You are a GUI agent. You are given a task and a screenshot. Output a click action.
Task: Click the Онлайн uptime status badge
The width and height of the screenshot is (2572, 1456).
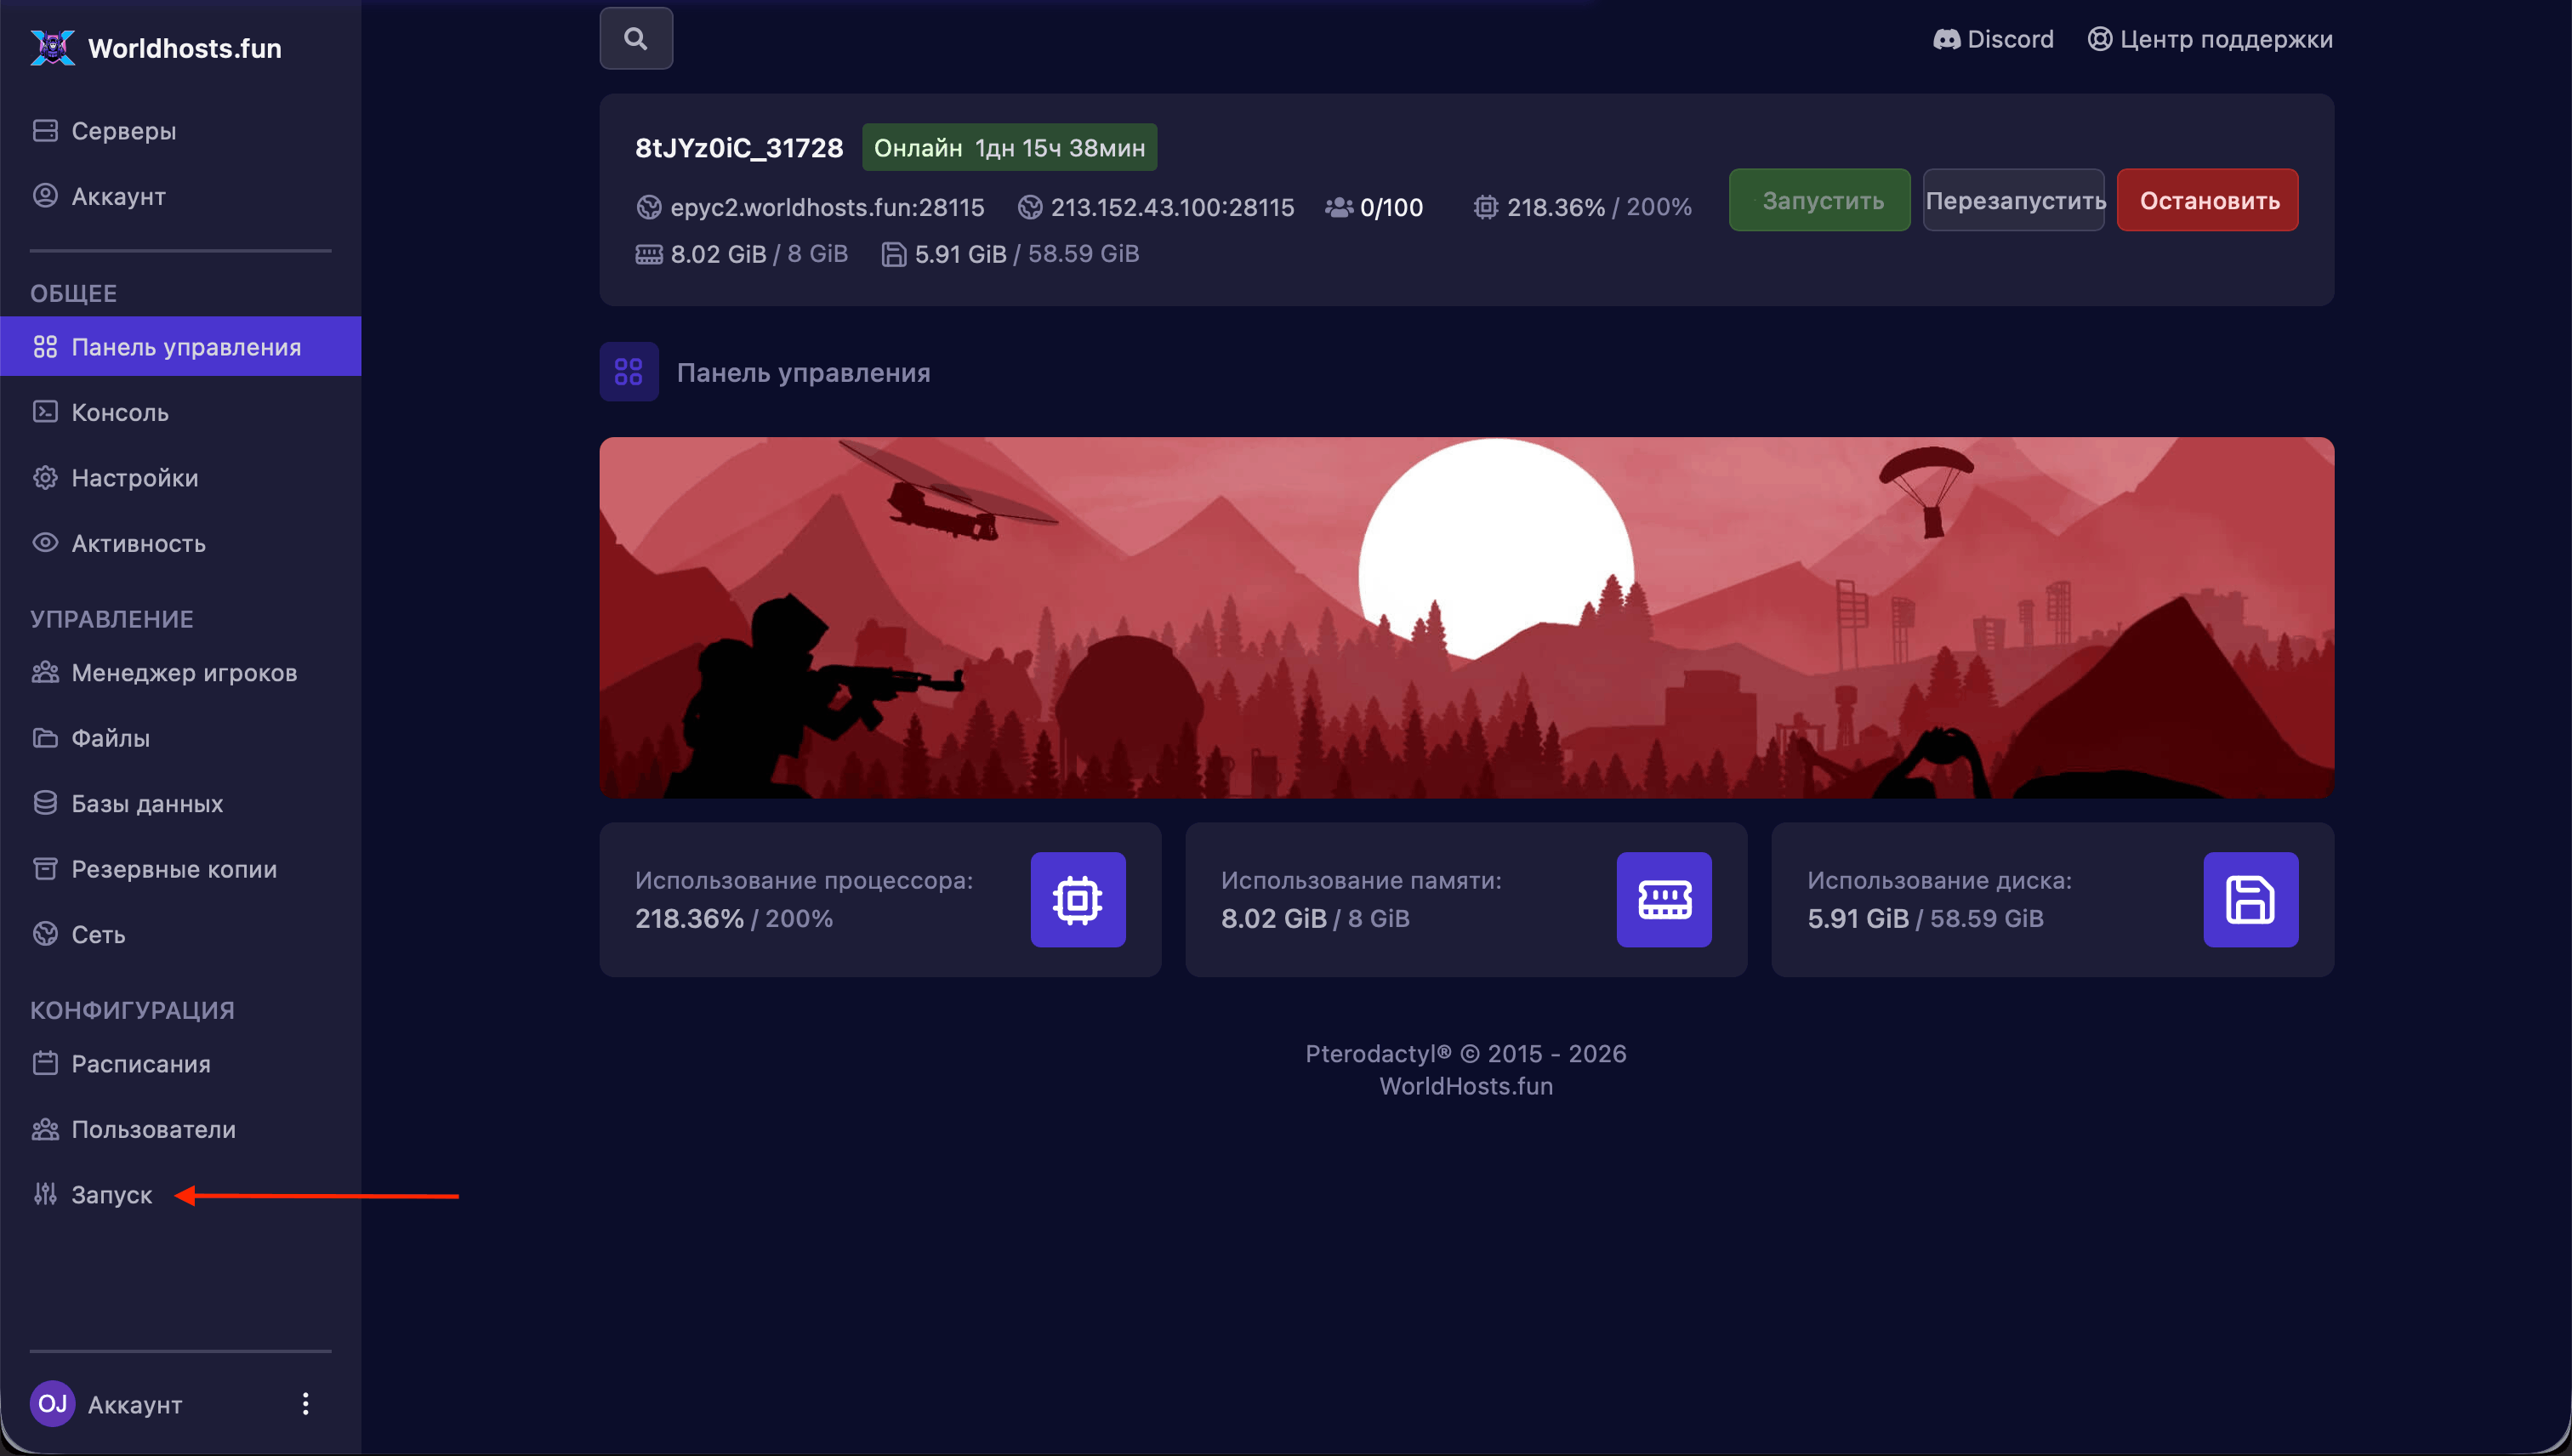pyautogui.click(x=1010, y=147)
